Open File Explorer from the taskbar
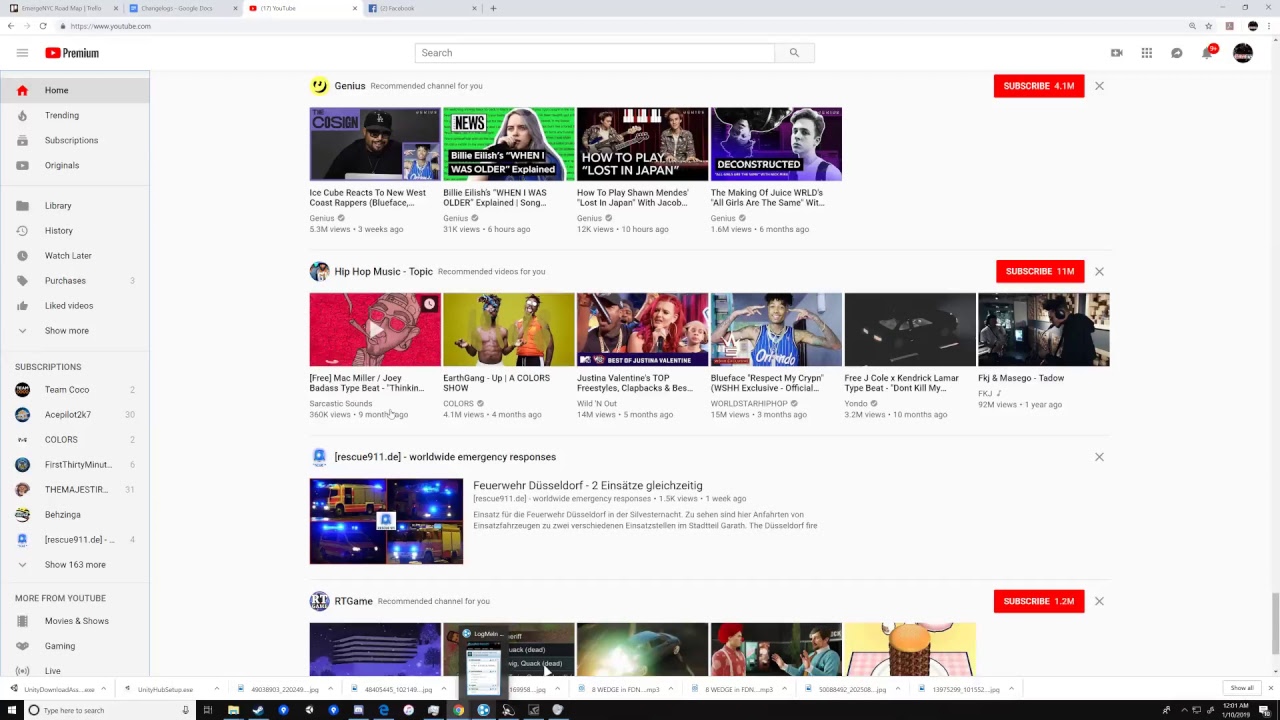The height and width of the screenshot is (720, 1280). point(233,710)
